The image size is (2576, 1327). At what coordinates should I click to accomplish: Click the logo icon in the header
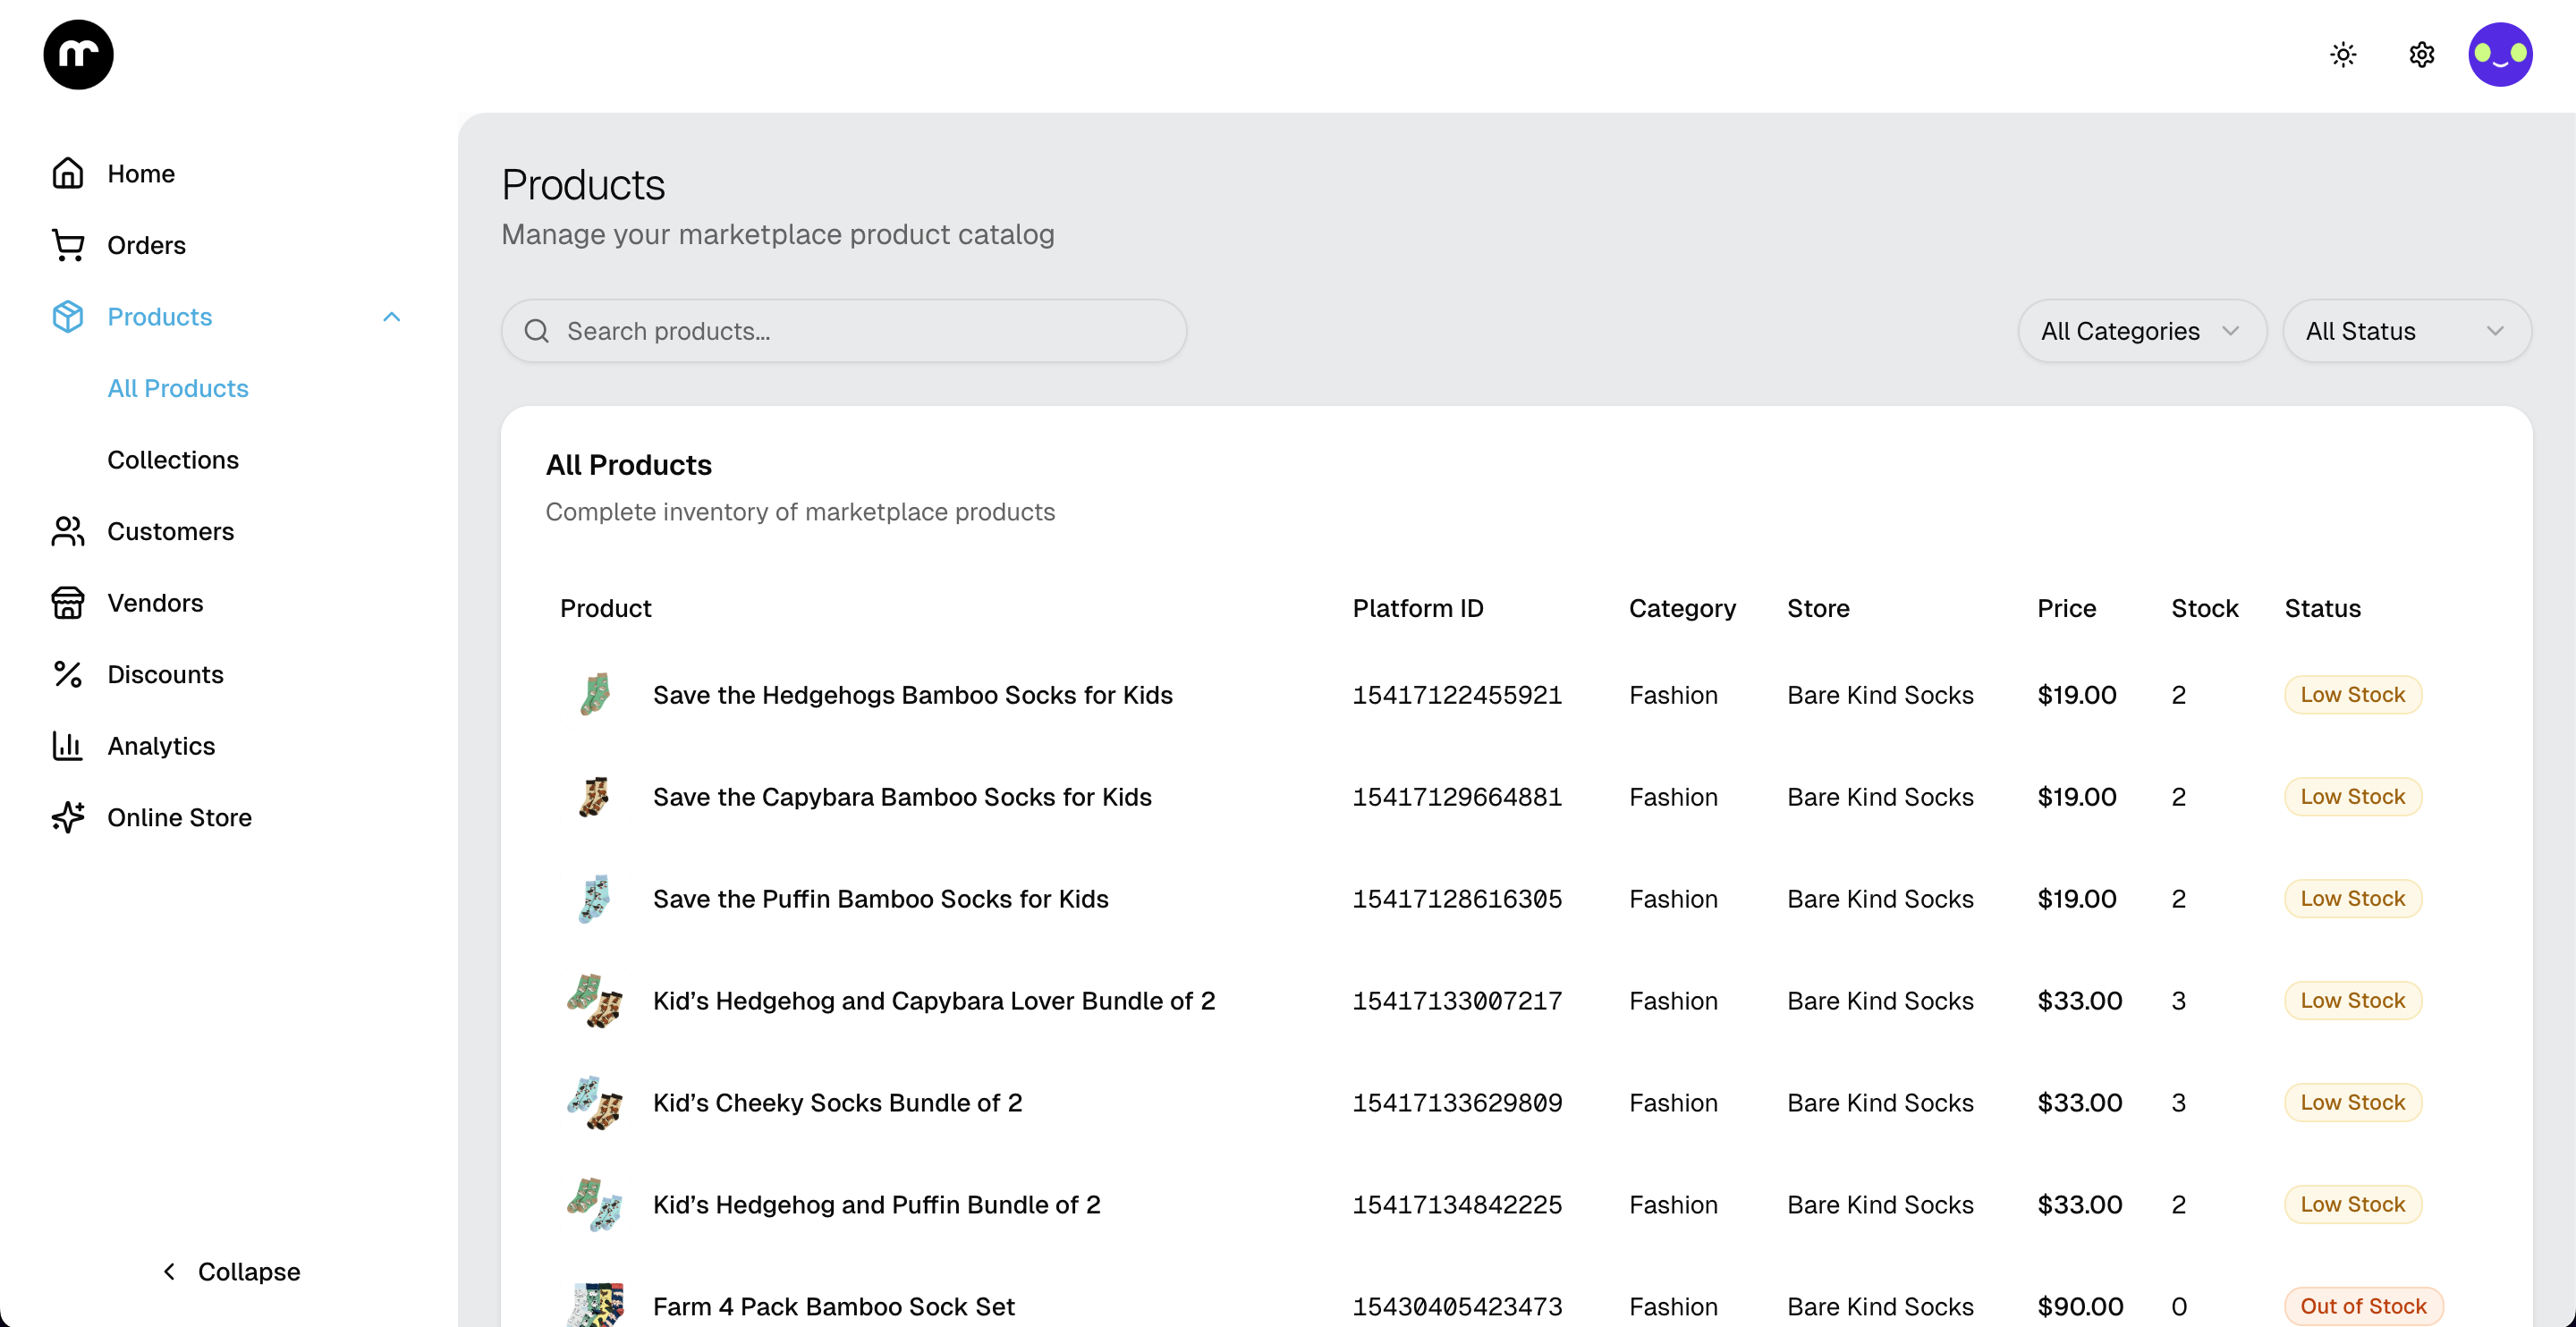point(78,54)
